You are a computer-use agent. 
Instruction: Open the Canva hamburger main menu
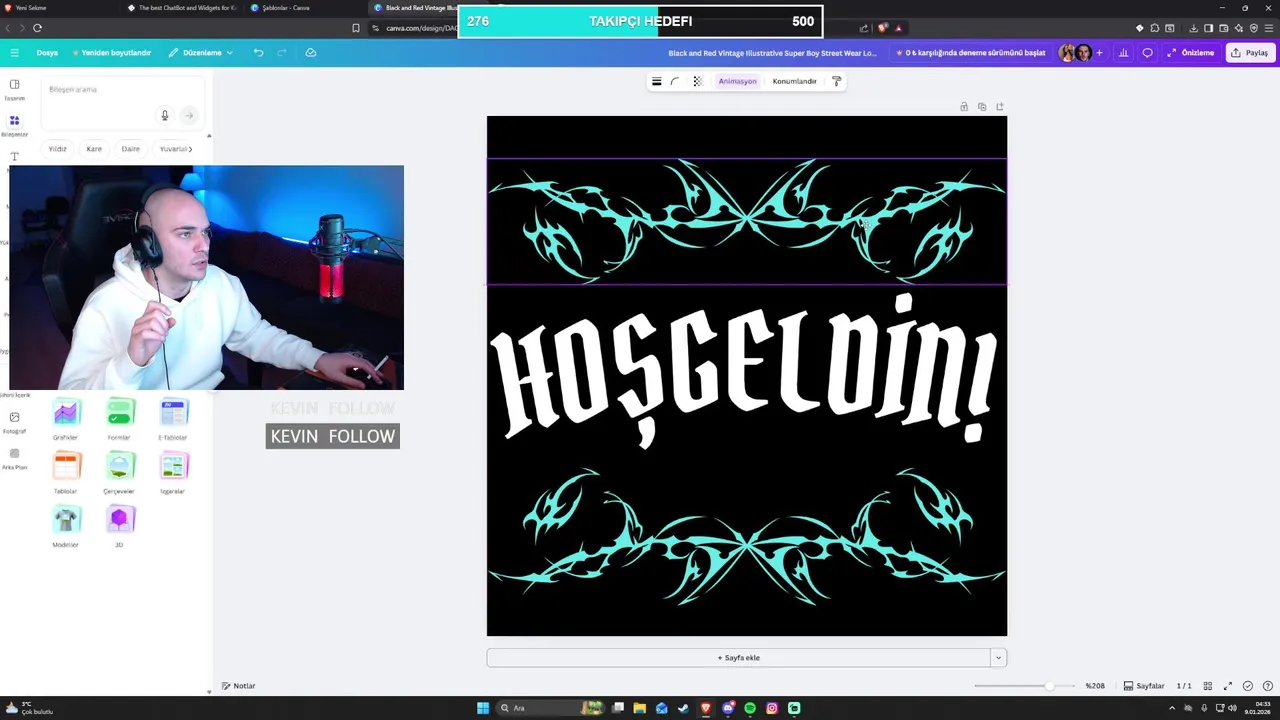pos(14,52)
